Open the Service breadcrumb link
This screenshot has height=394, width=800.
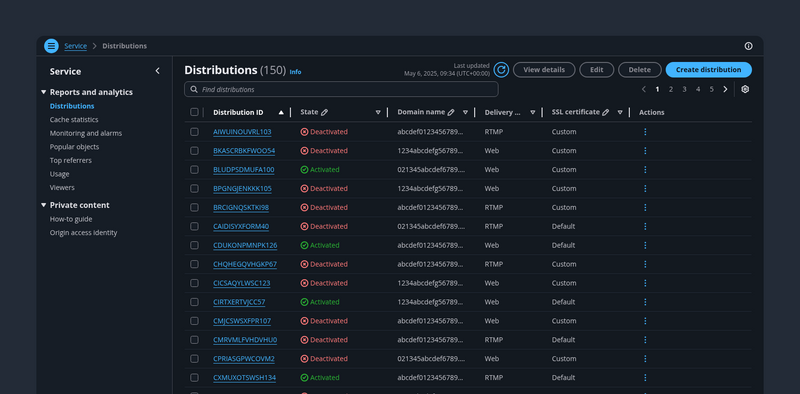(76, 46)
